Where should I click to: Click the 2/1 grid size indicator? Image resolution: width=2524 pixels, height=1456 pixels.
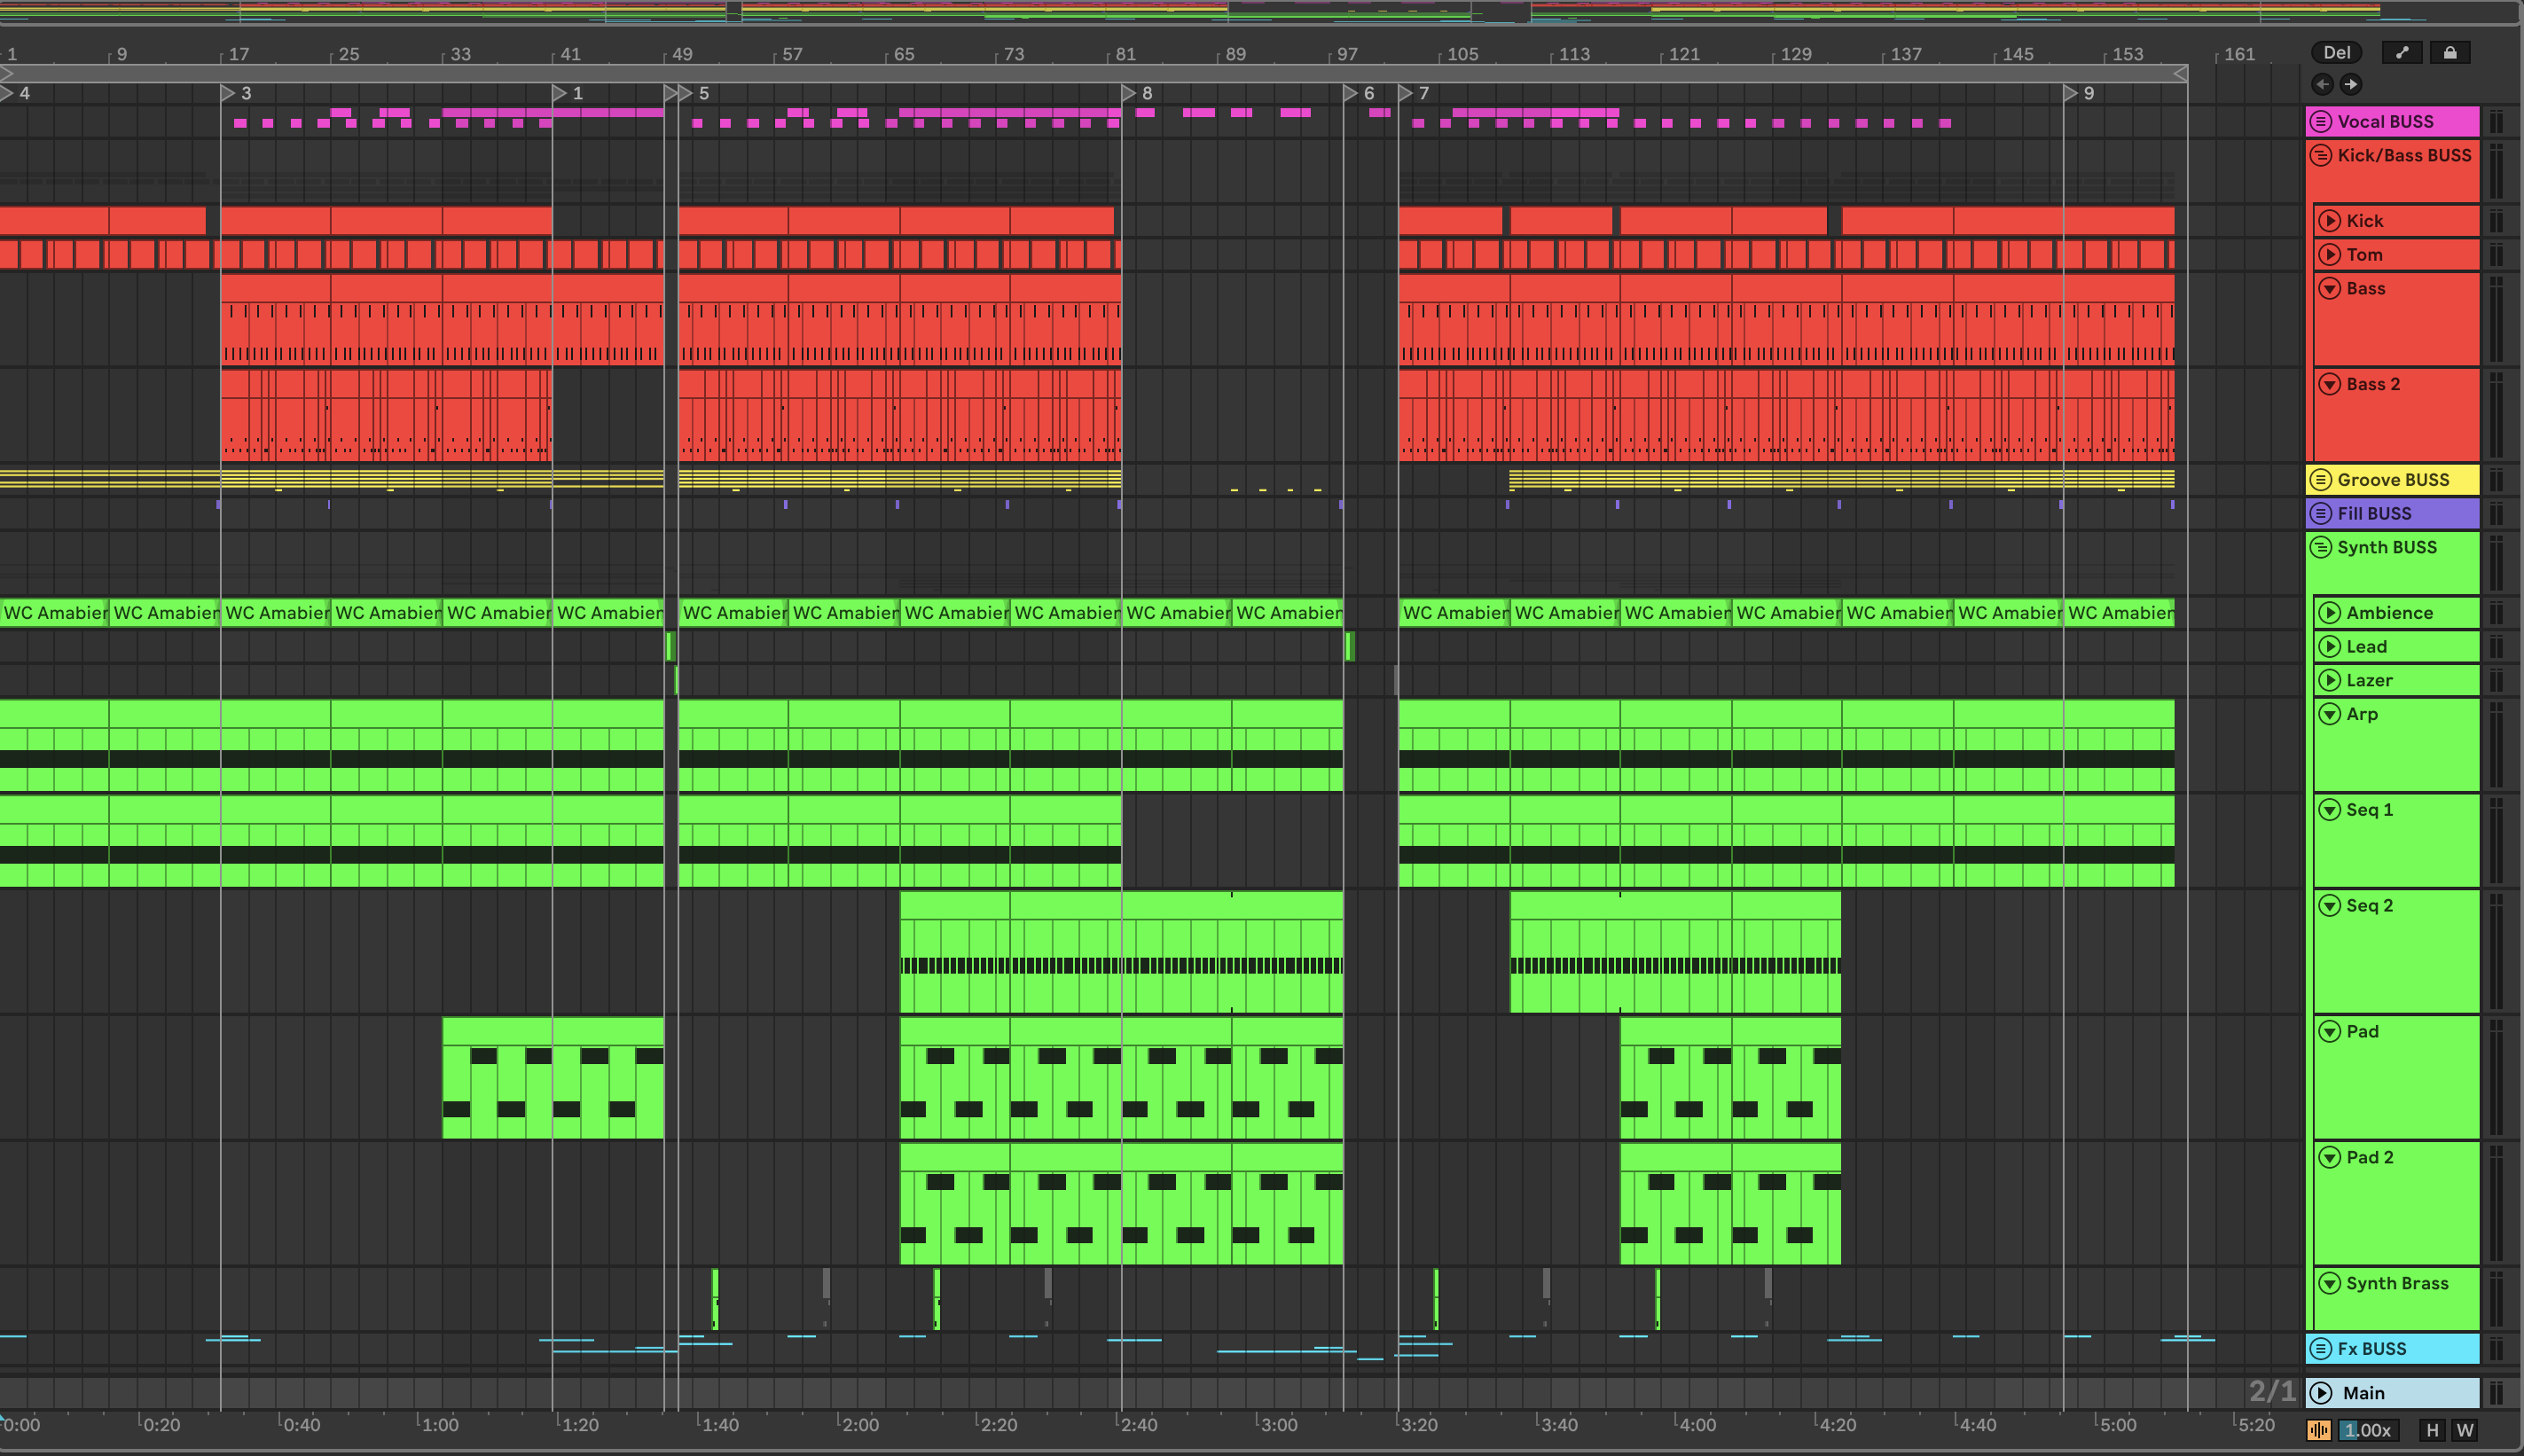[2271, 1391]
